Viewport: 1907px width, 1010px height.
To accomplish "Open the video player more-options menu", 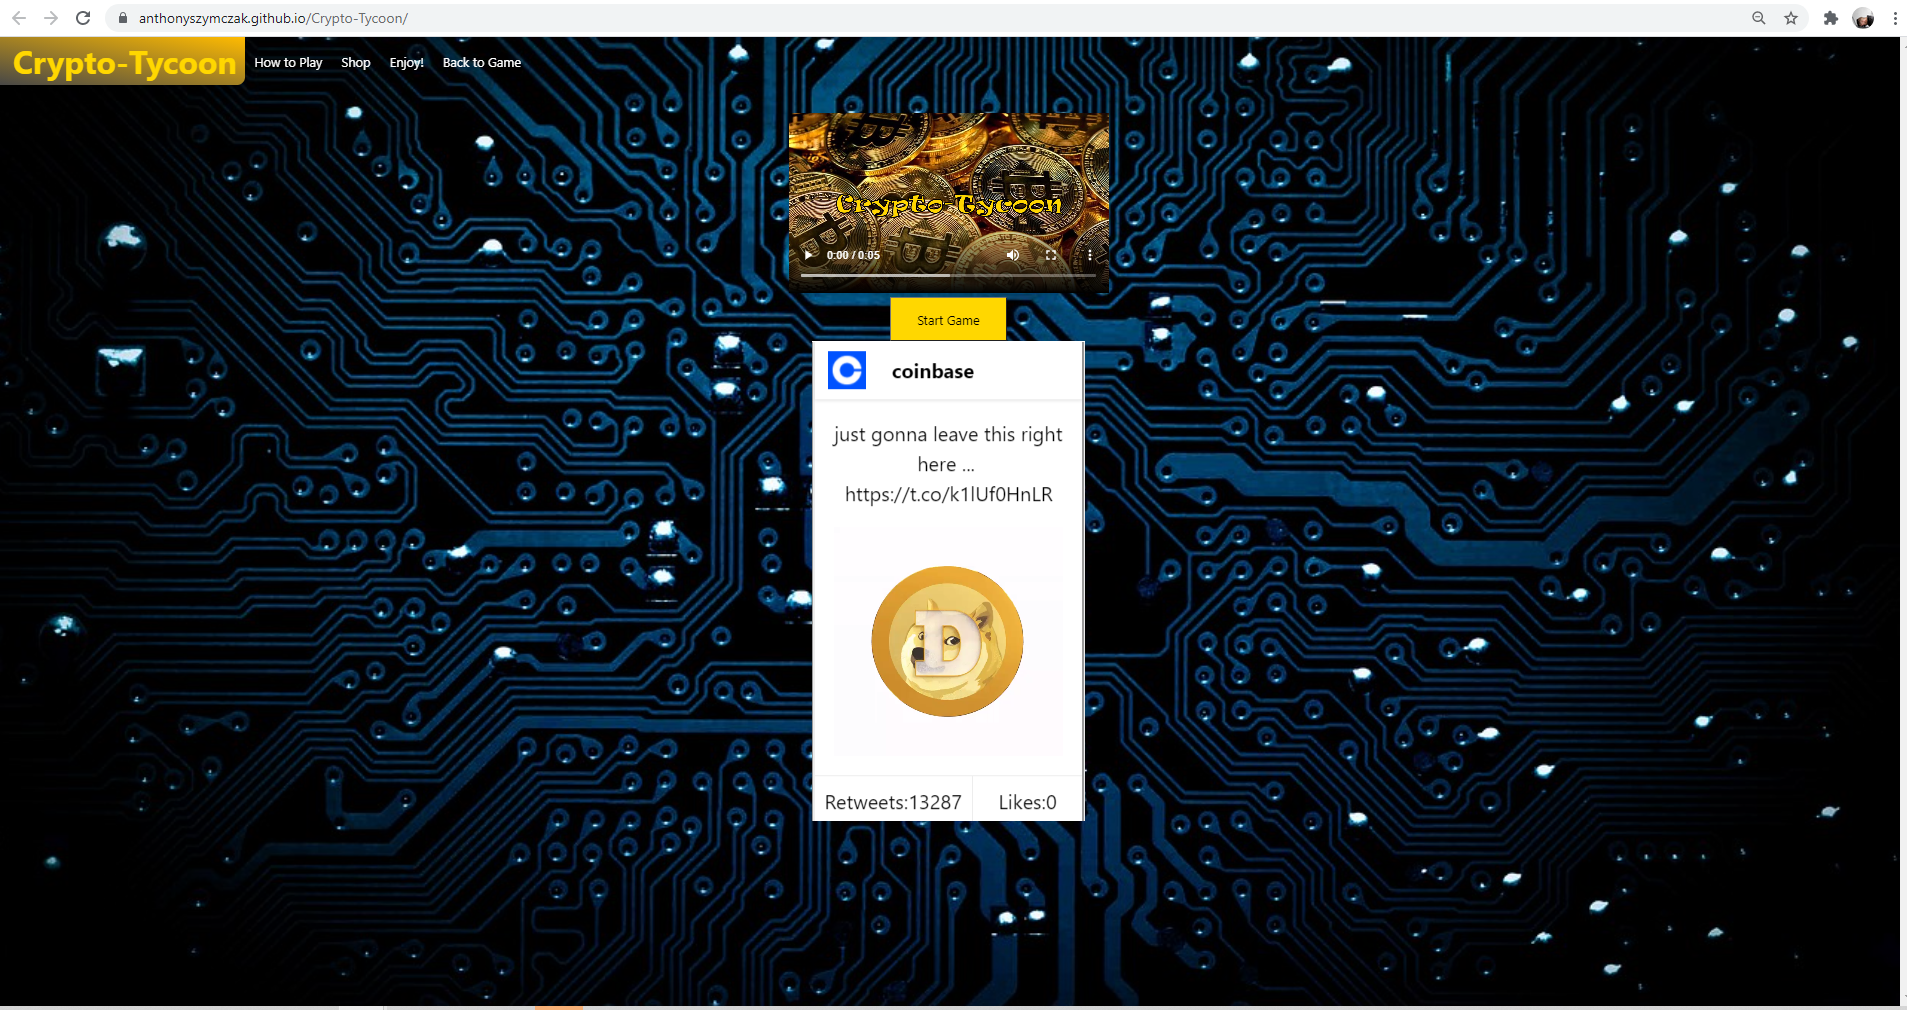I will point(1089,255).
